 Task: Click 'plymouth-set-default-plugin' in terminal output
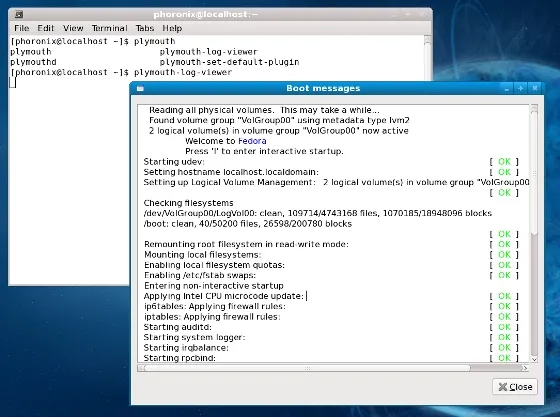[x=229, y=62]
